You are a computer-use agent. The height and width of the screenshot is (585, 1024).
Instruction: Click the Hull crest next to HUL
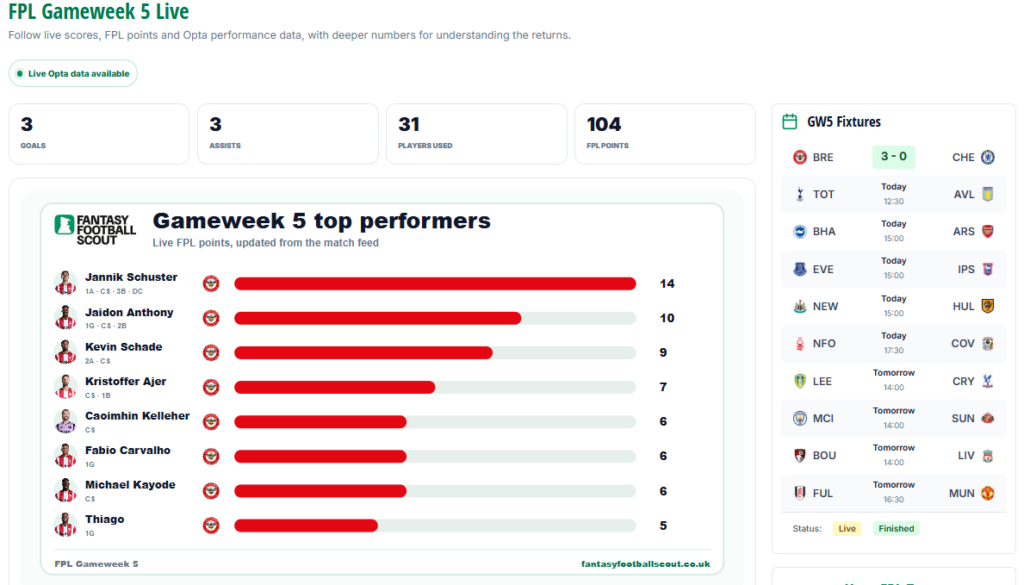tap(987, 306)
